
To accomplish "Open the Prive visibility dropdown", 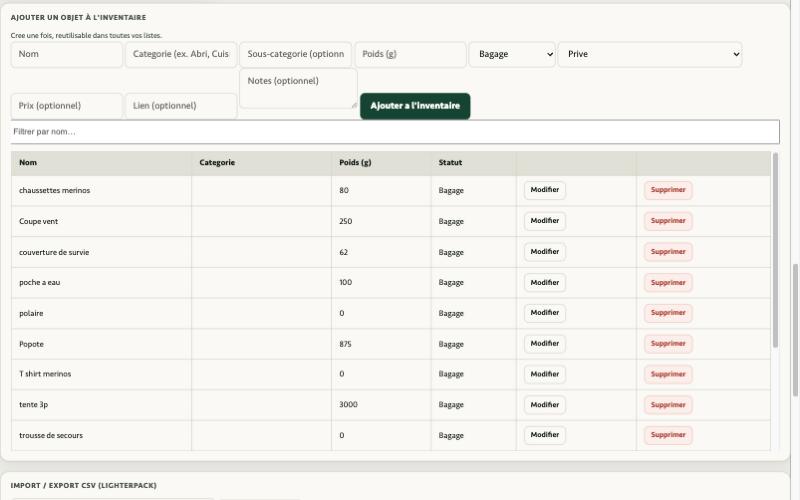I will pos(649,55).
